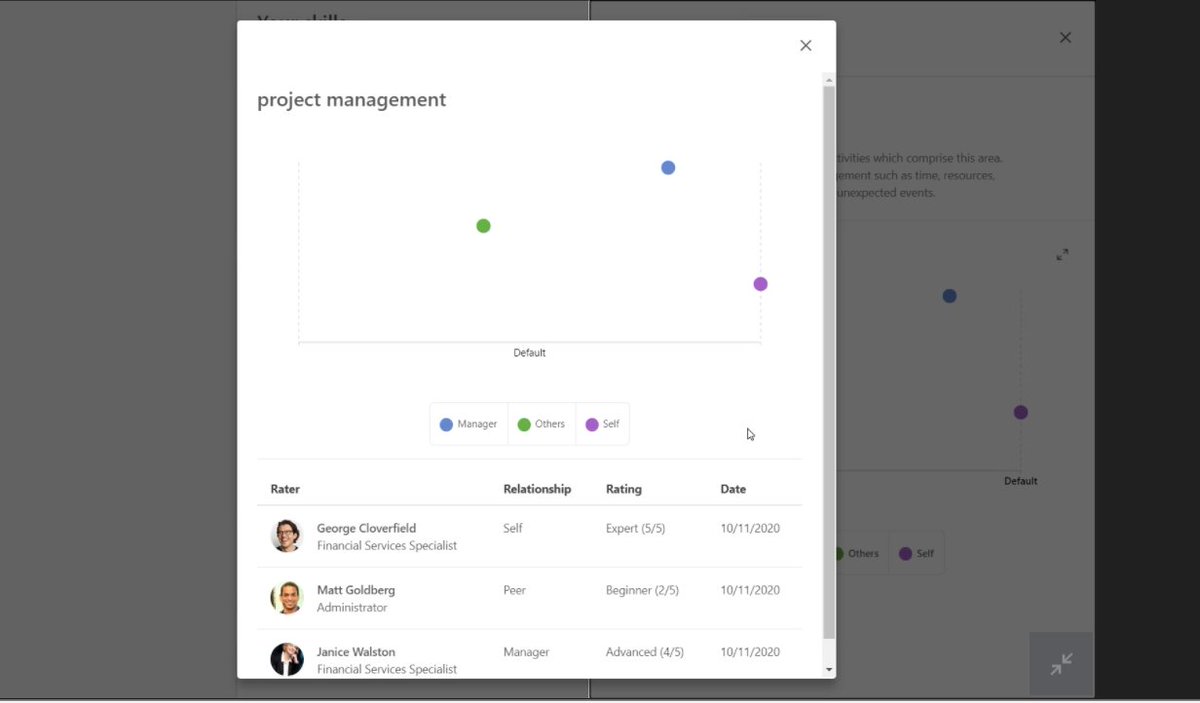The width and height of the screenshot is (1200, 703).
Task: Click the Default axis label
Action: click(529, 352)
